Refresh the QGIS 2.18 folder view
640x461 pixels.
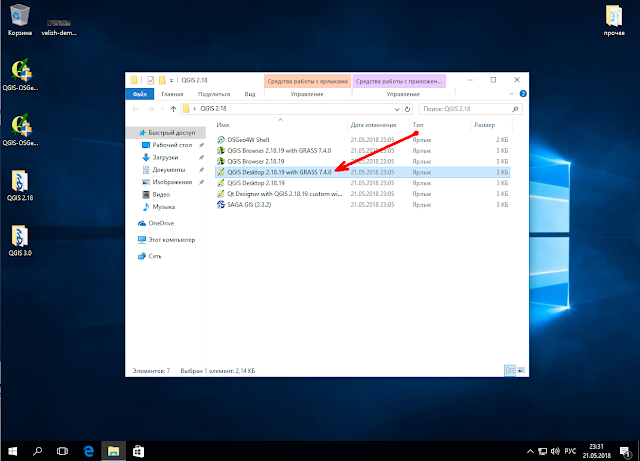407,109
